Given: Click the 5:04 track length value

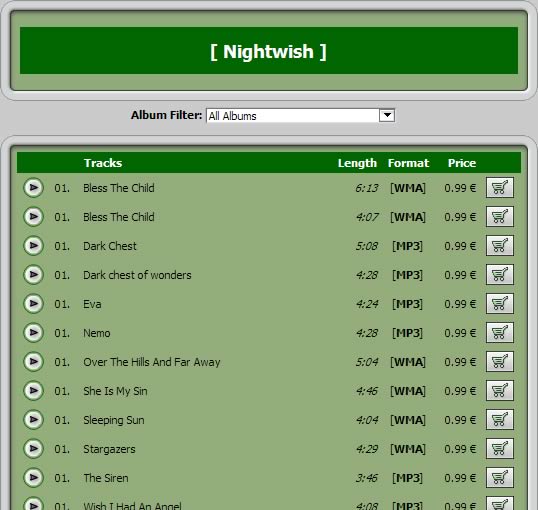Looking at the screenshot, I should [367, 362].
